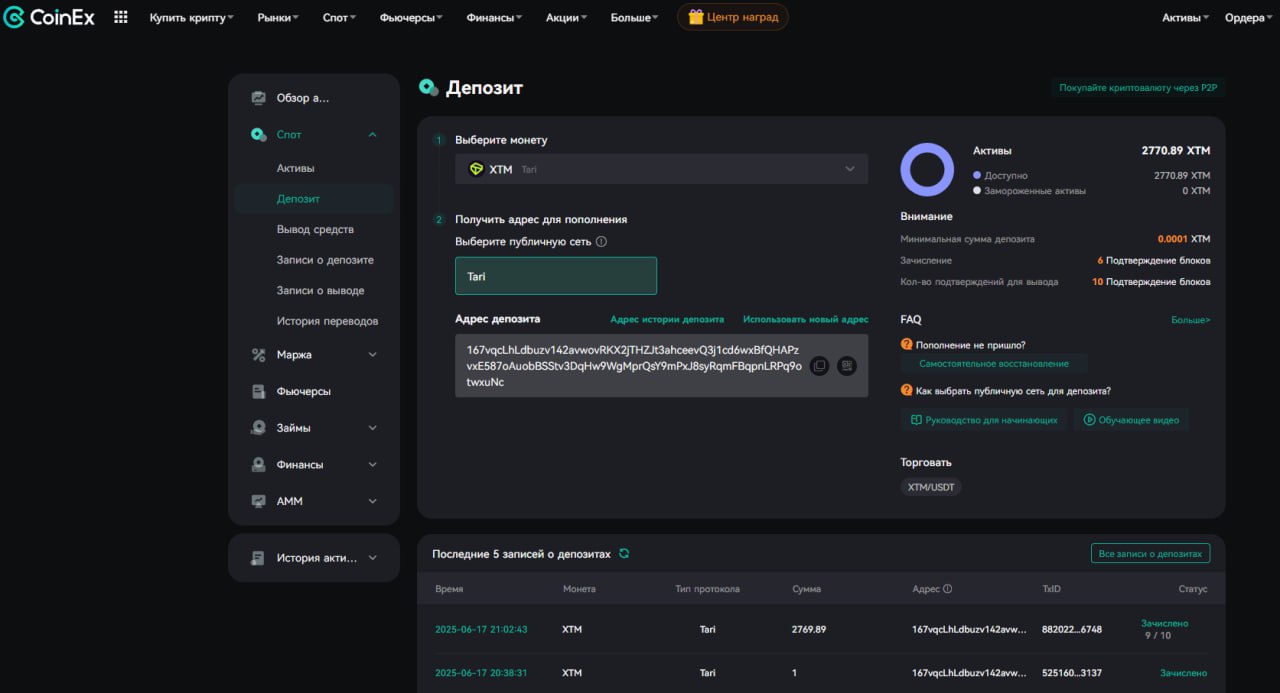1280x693 pixels.
Task: Open Обучающее видео
Action: pyautogui.click(x=1131, y=420)
